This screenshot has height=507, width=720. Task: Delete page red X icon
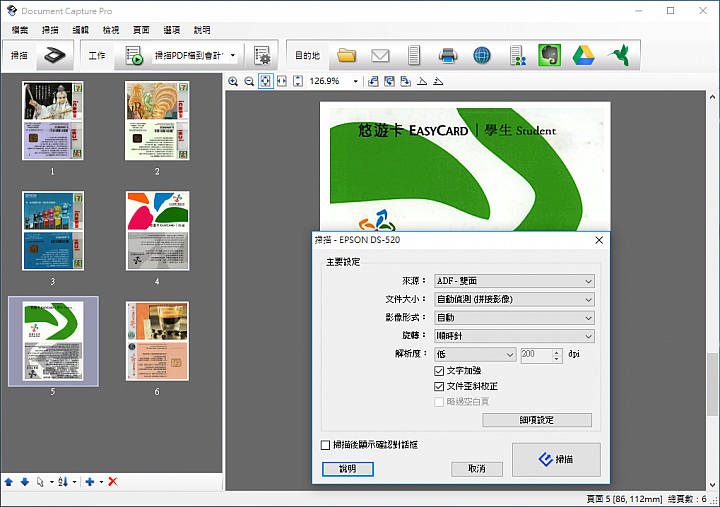click(x=113, y=482)
